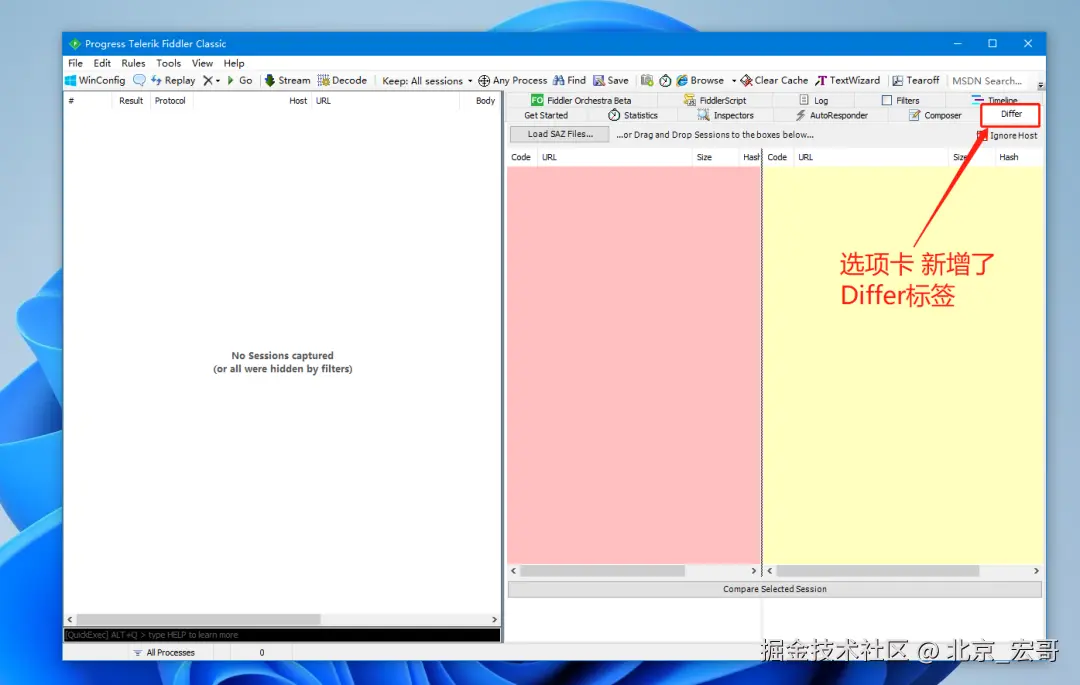Click the Go resume button
The width and height of the screenshot is (1080, 685).
[239, 81]
